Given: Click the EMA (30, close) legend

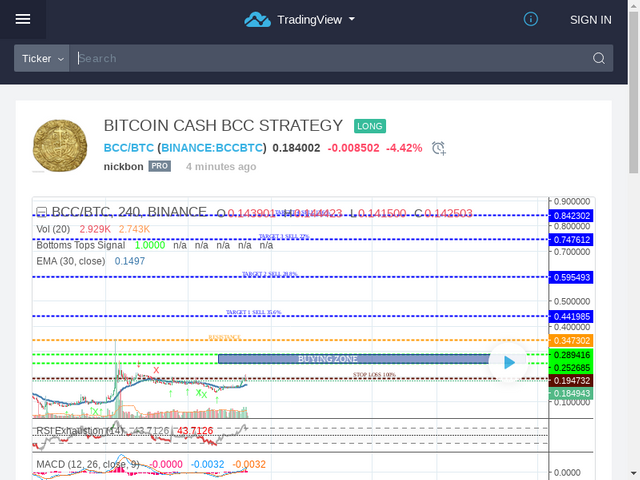Looking at the screenshot, I should tap(71, 261).
